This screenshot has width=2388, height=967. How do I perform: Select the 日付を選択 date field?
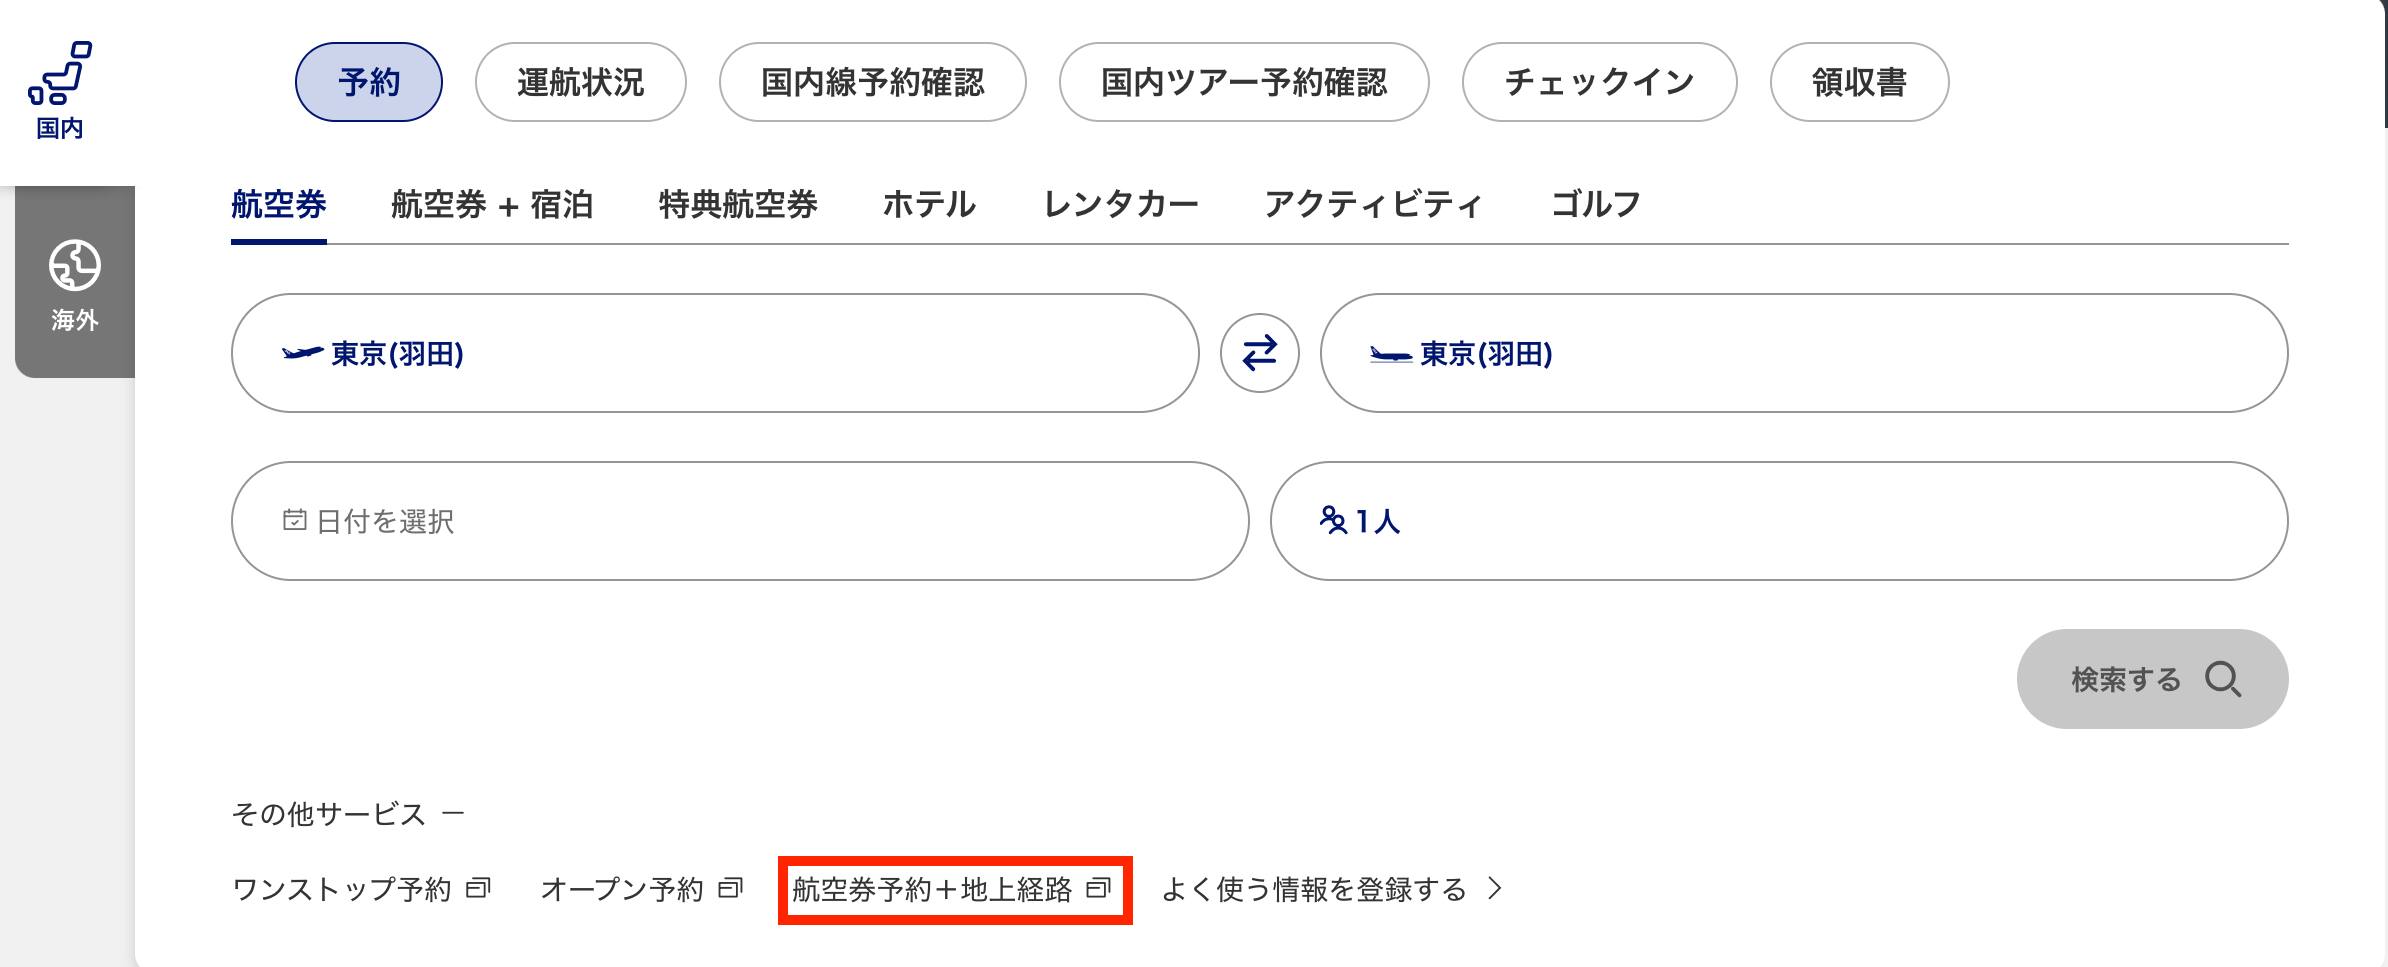[739, 521]
